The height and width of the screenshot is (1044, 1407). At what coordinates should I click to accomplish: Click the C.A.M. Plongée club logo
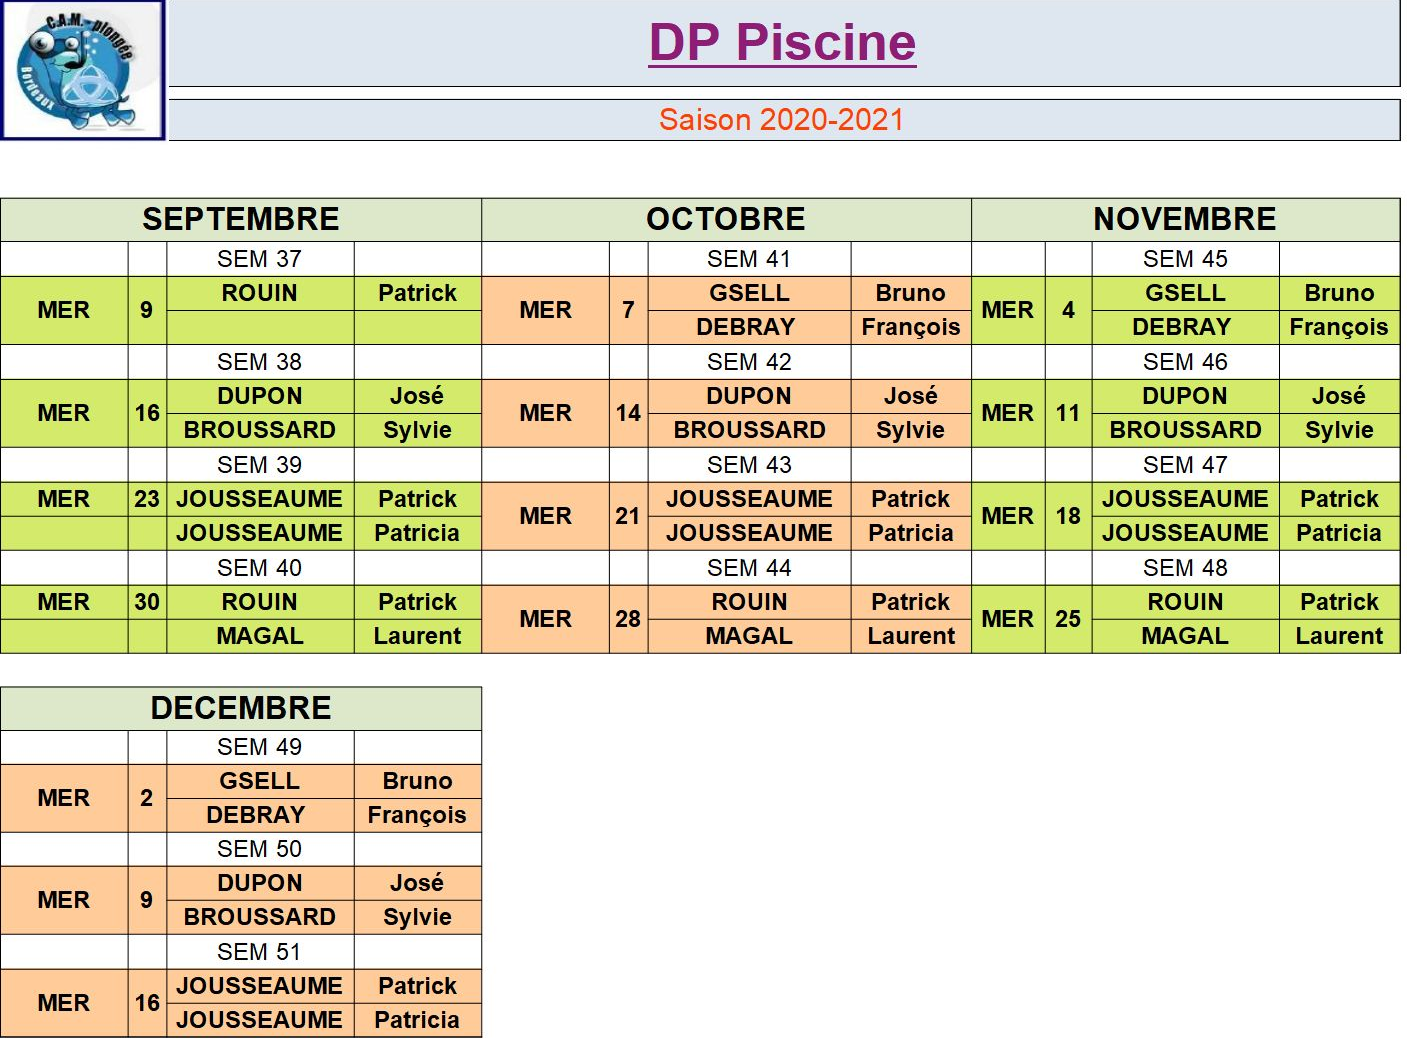pos(83,70)
